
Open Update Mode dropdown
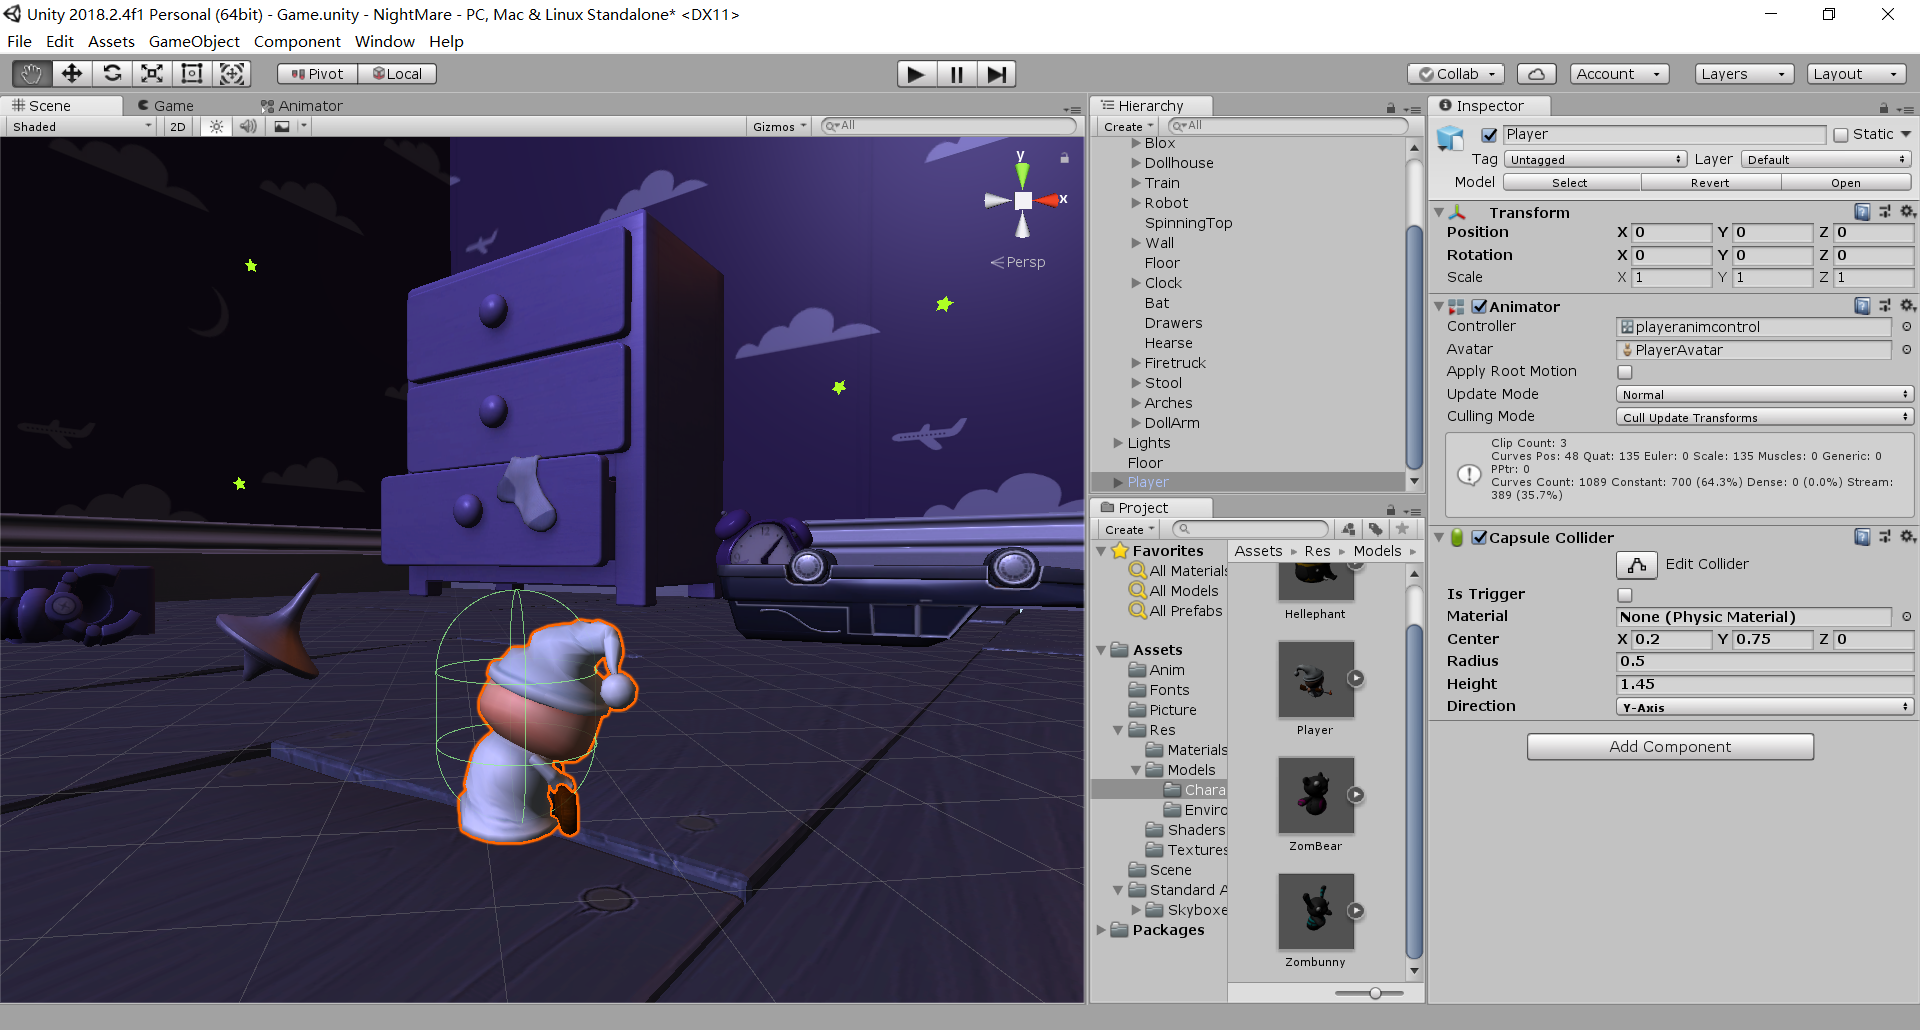point(1764,395)
